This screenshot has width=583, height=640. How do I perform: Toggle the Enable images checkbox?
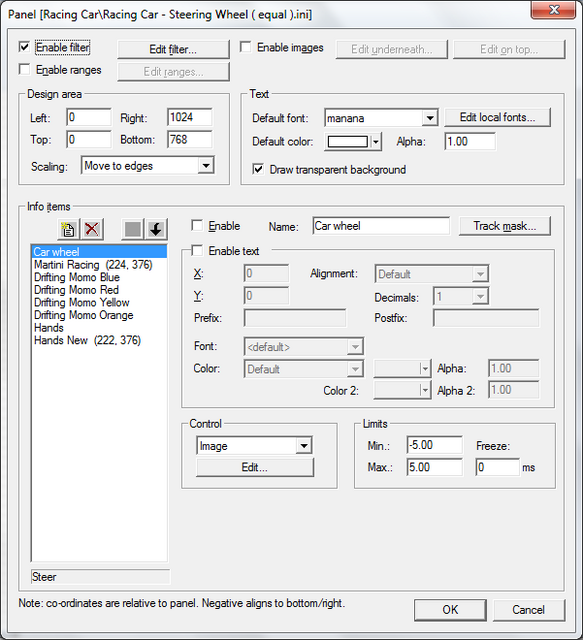pos(246,47)
